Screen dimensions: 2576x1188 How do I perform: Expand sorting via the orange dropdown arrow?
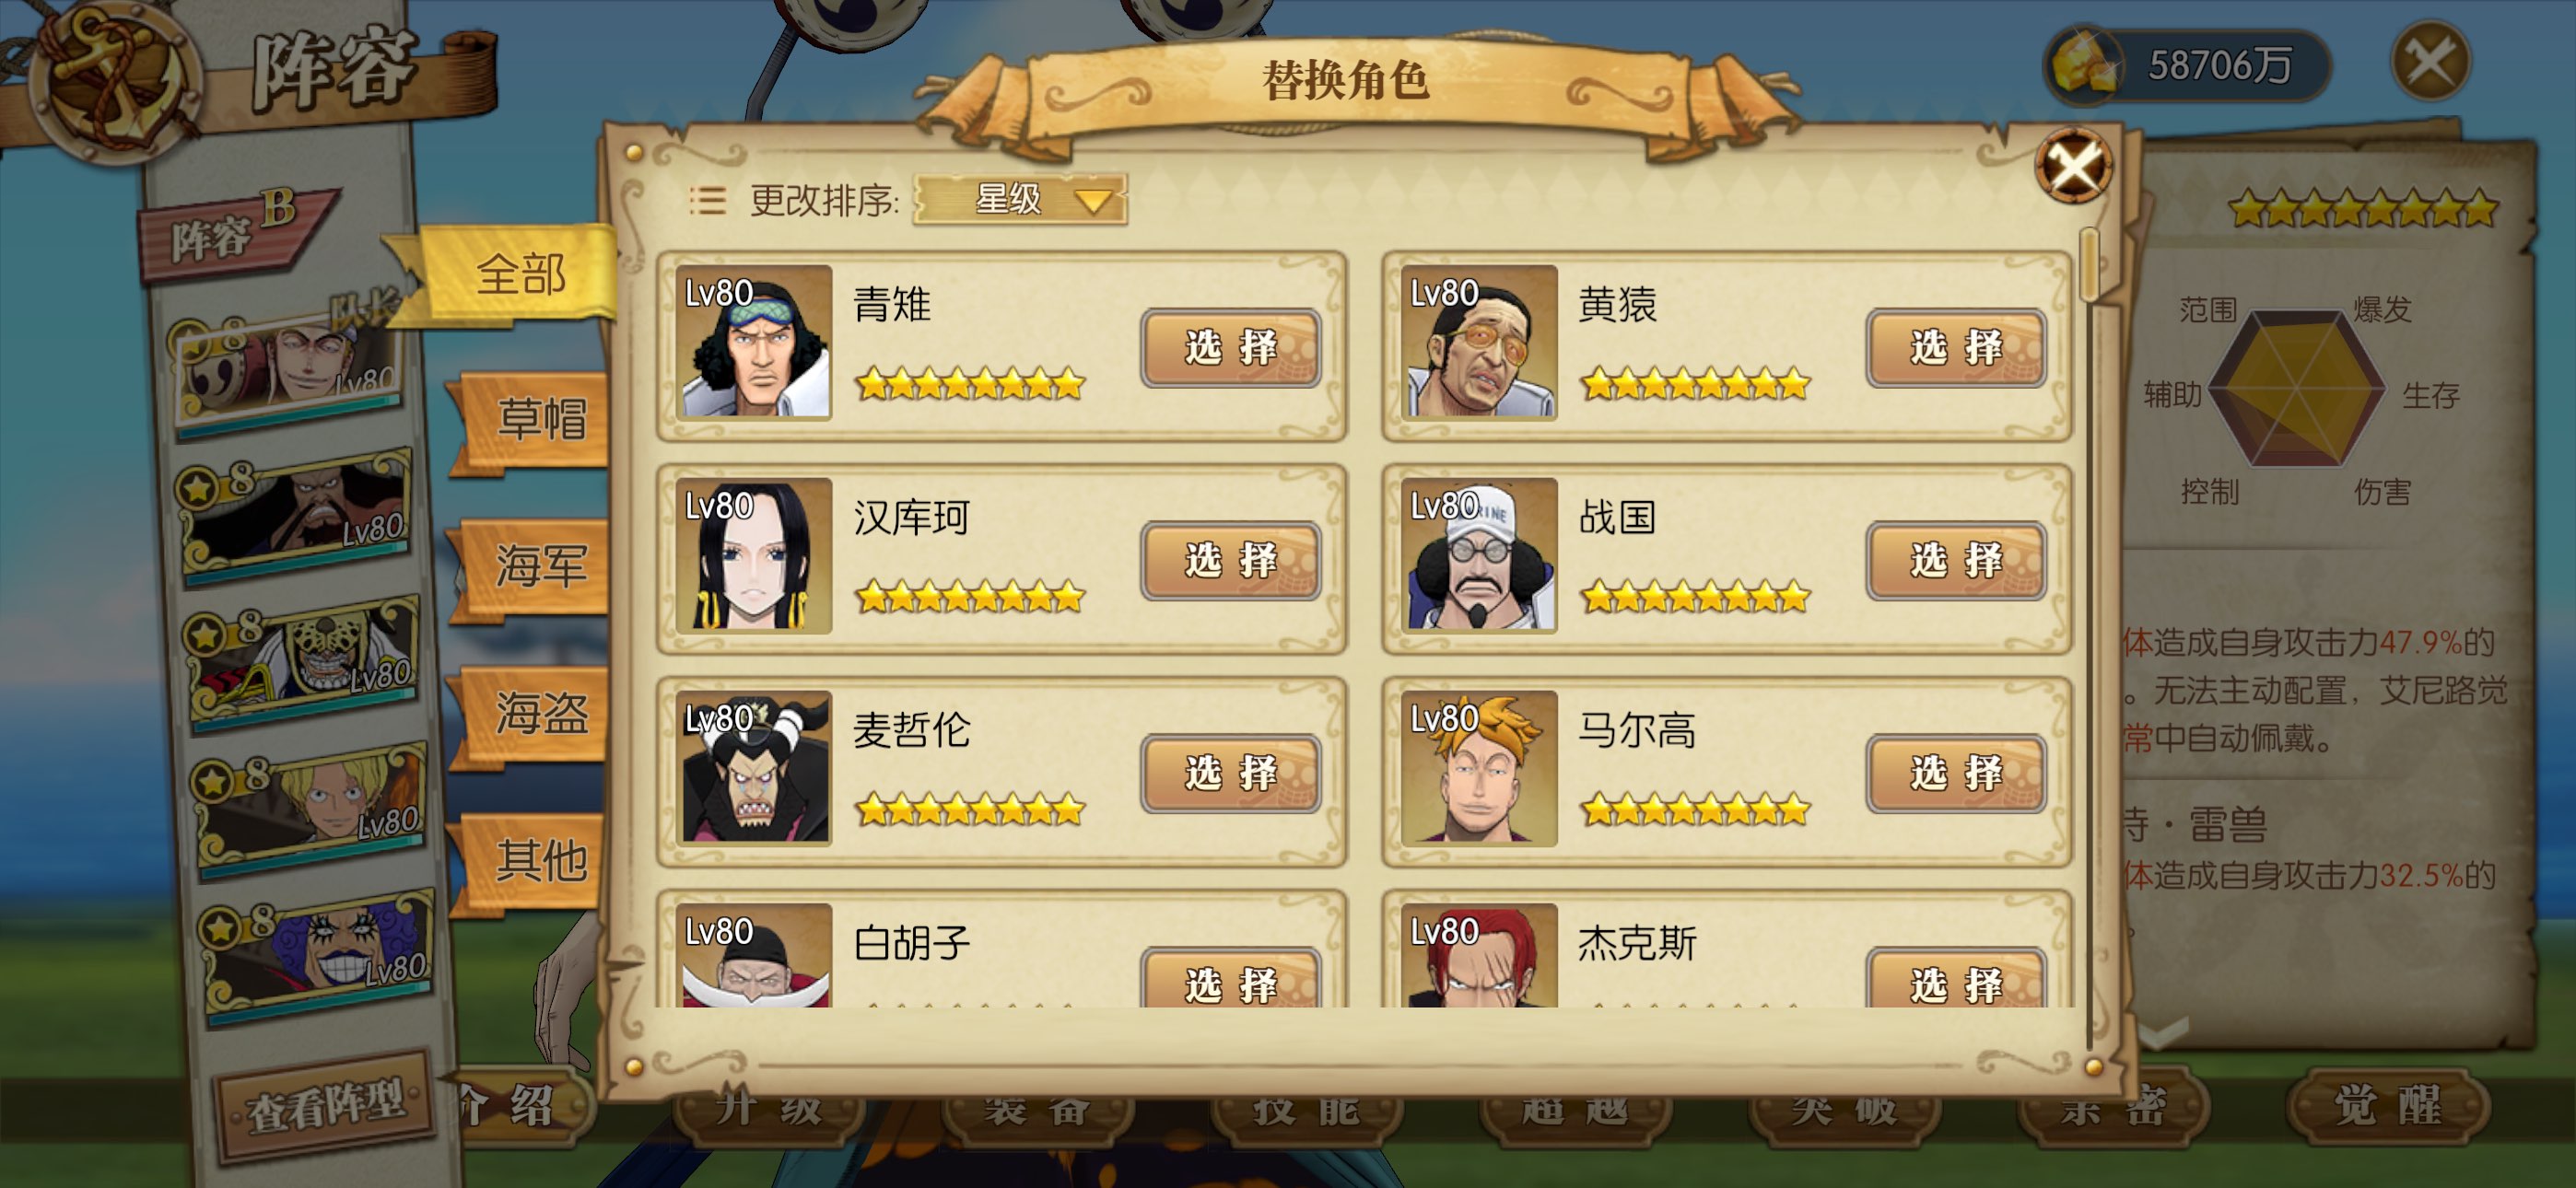coord(1092,201)
